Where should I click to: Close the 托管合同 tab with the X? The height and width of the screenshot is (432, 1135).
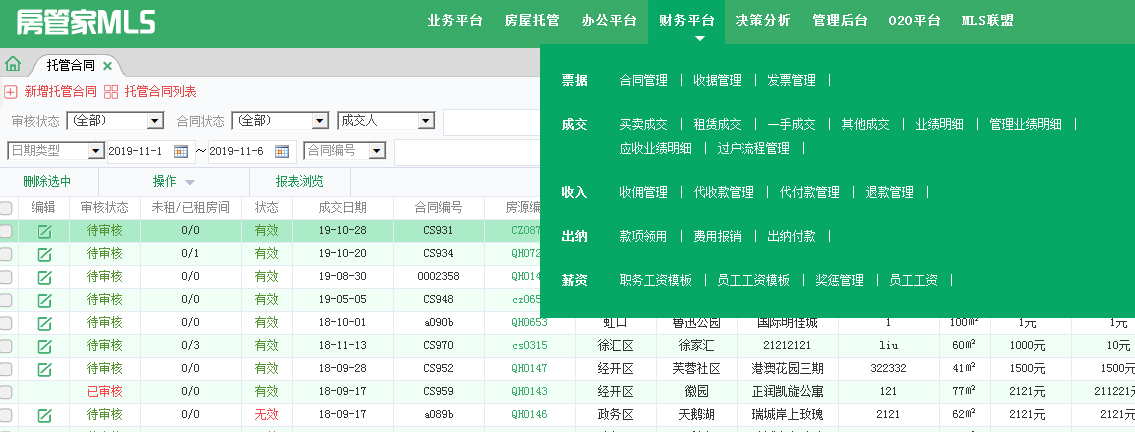[107, 66]
